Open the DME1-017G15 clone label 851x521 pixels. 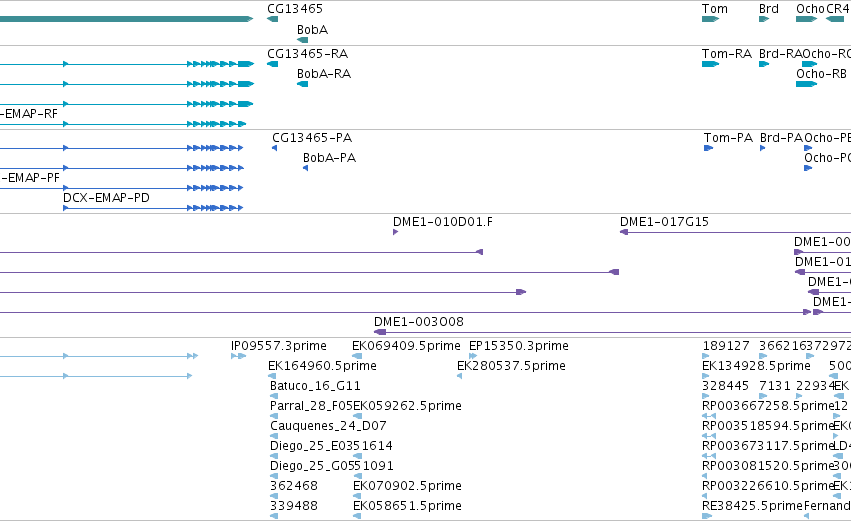[664, 222]
